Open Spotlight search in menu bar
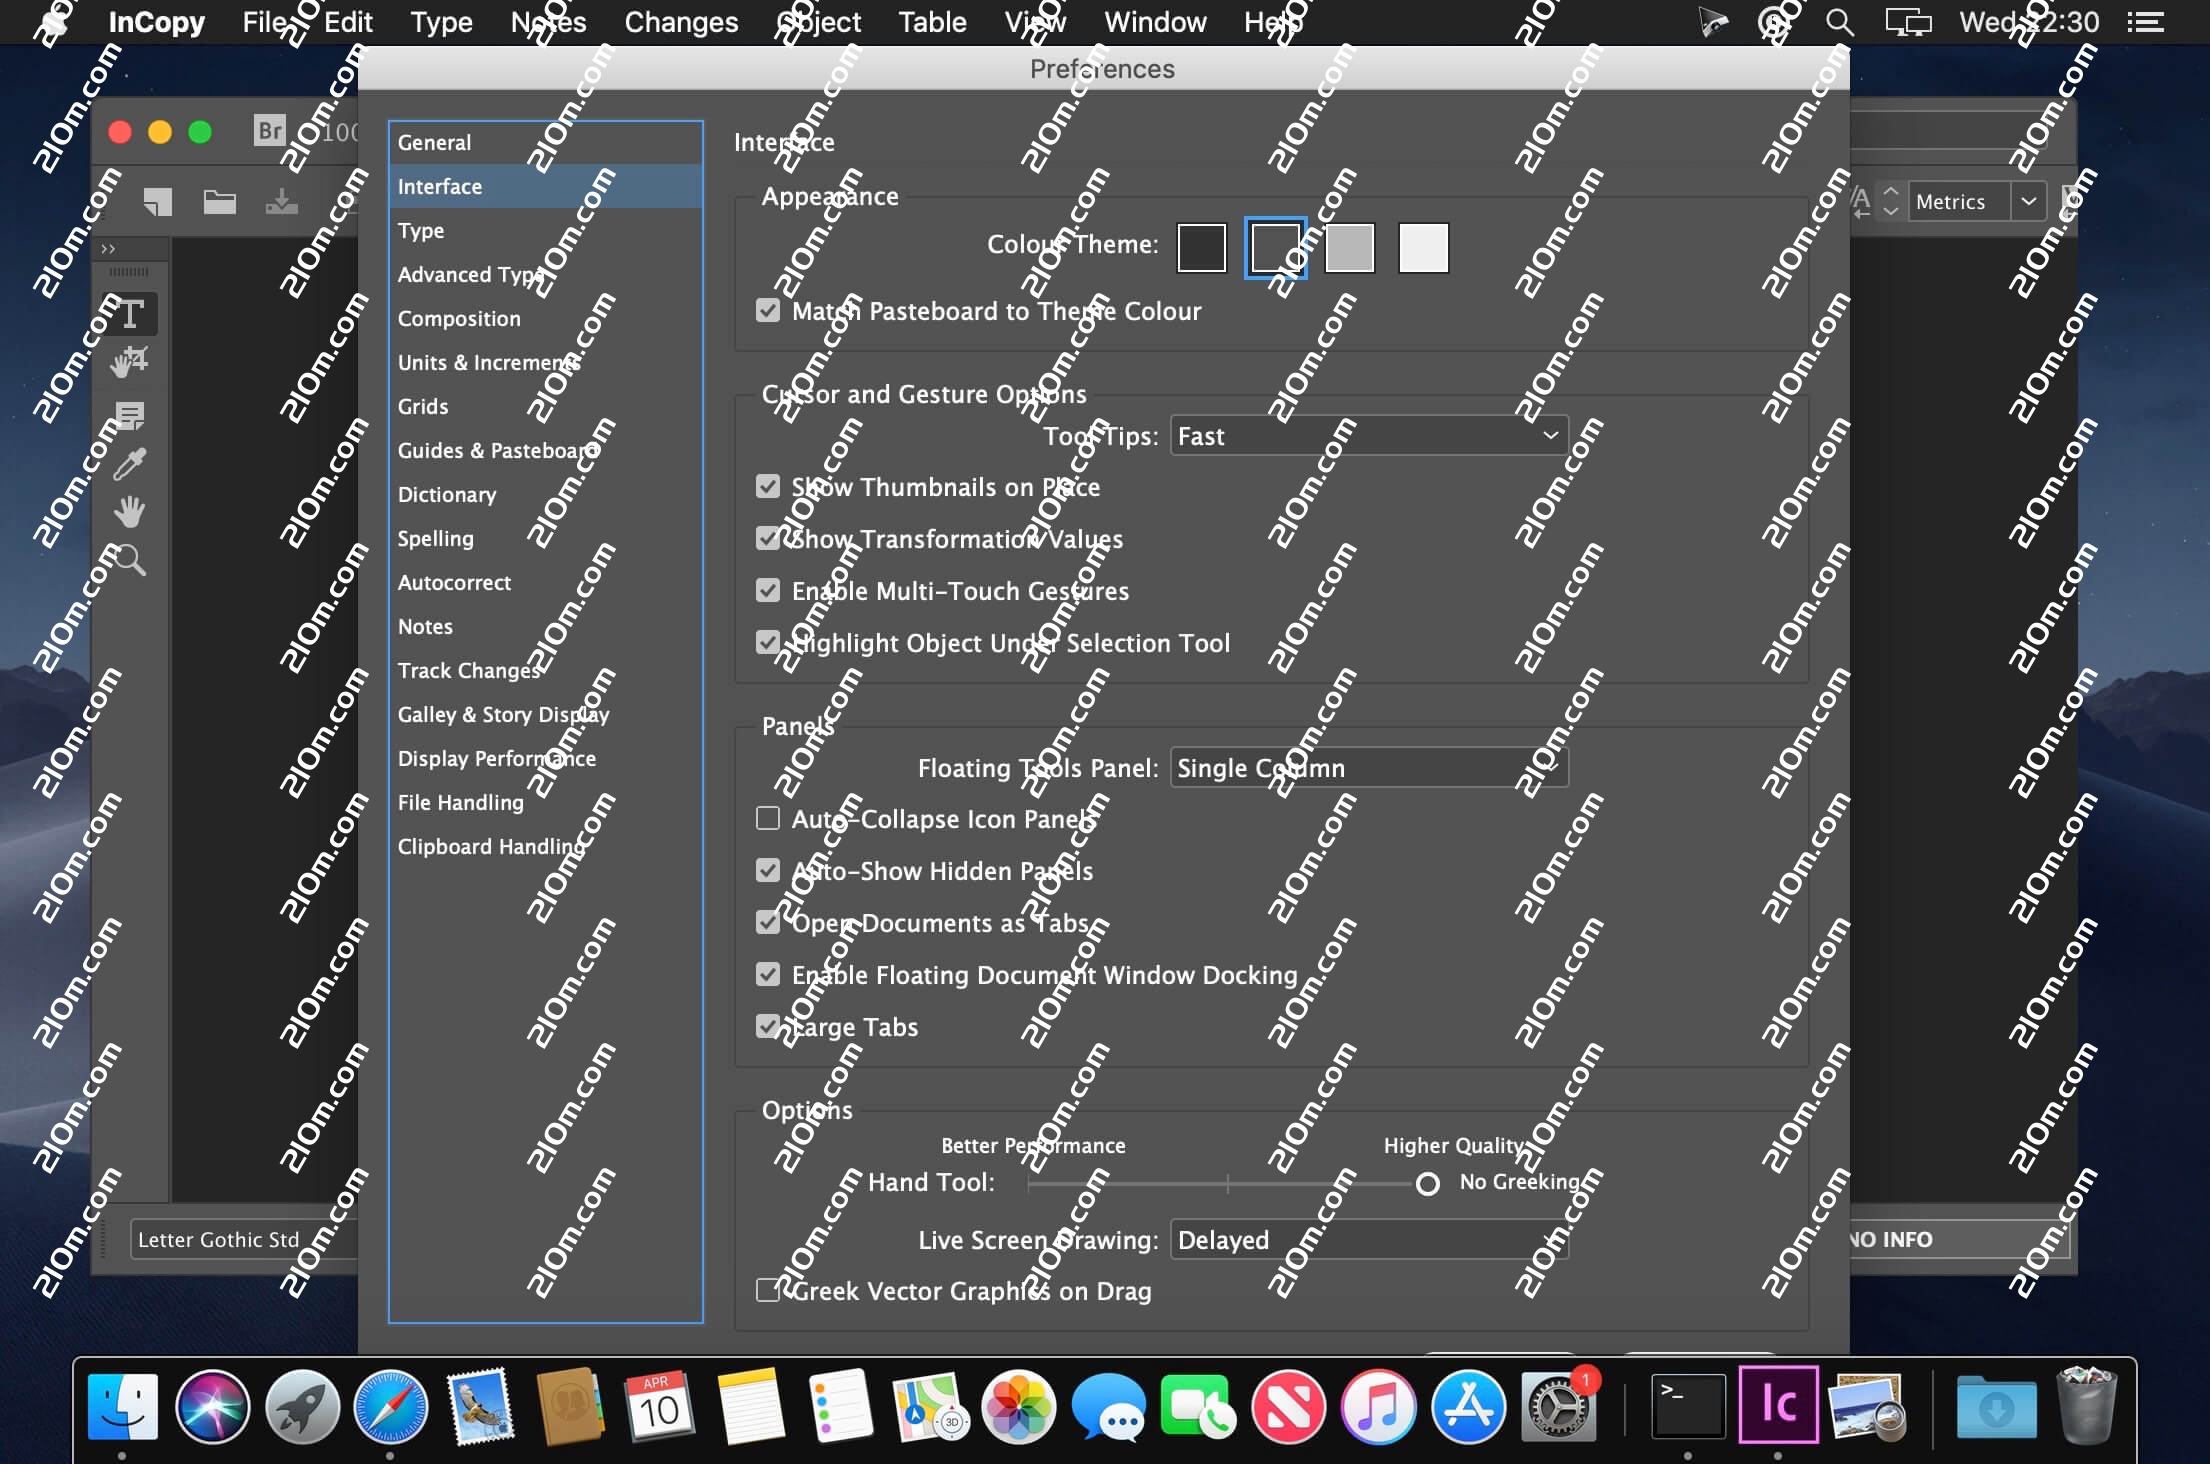 pos(1839,22)
